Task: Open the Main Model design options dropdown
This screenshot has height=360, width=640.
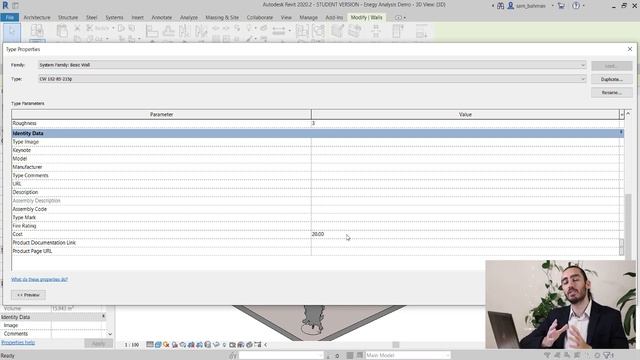Action: 407,355
